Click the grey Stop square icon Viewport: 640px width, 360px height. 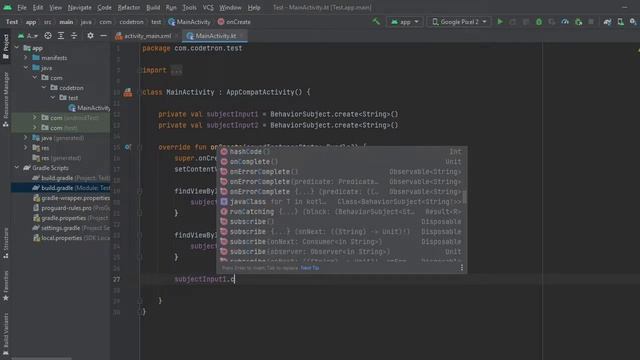click(591, 22)
